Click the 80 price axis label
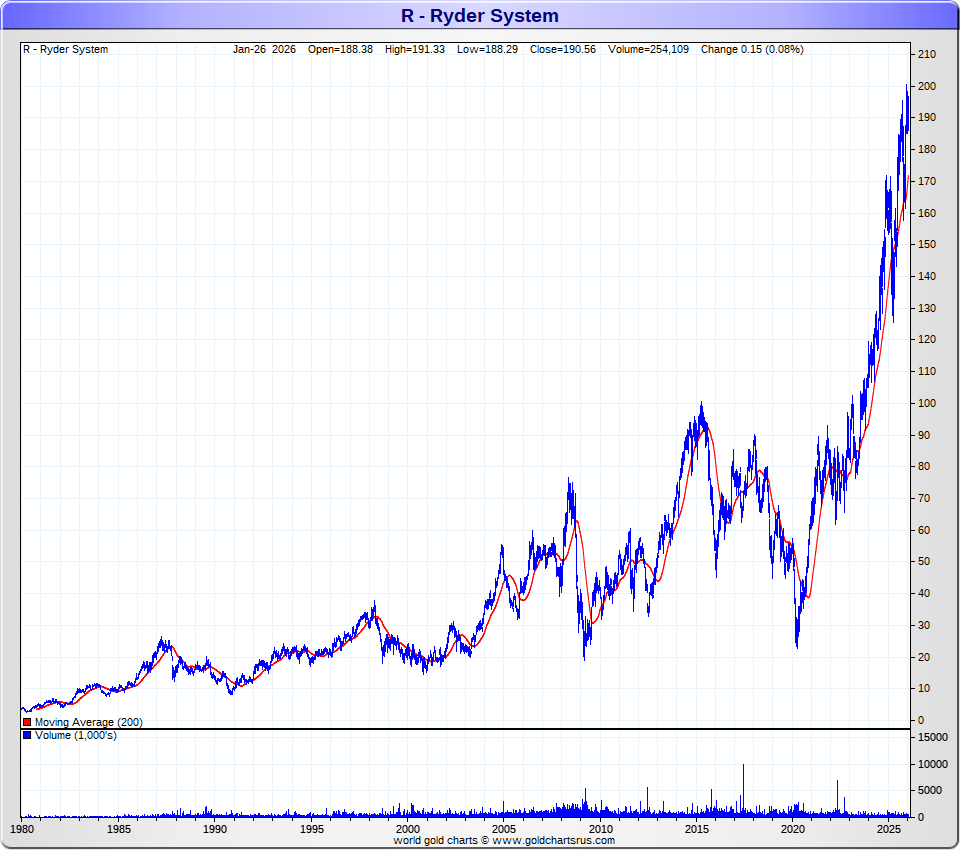960x850 pixels. click(924, 466)
